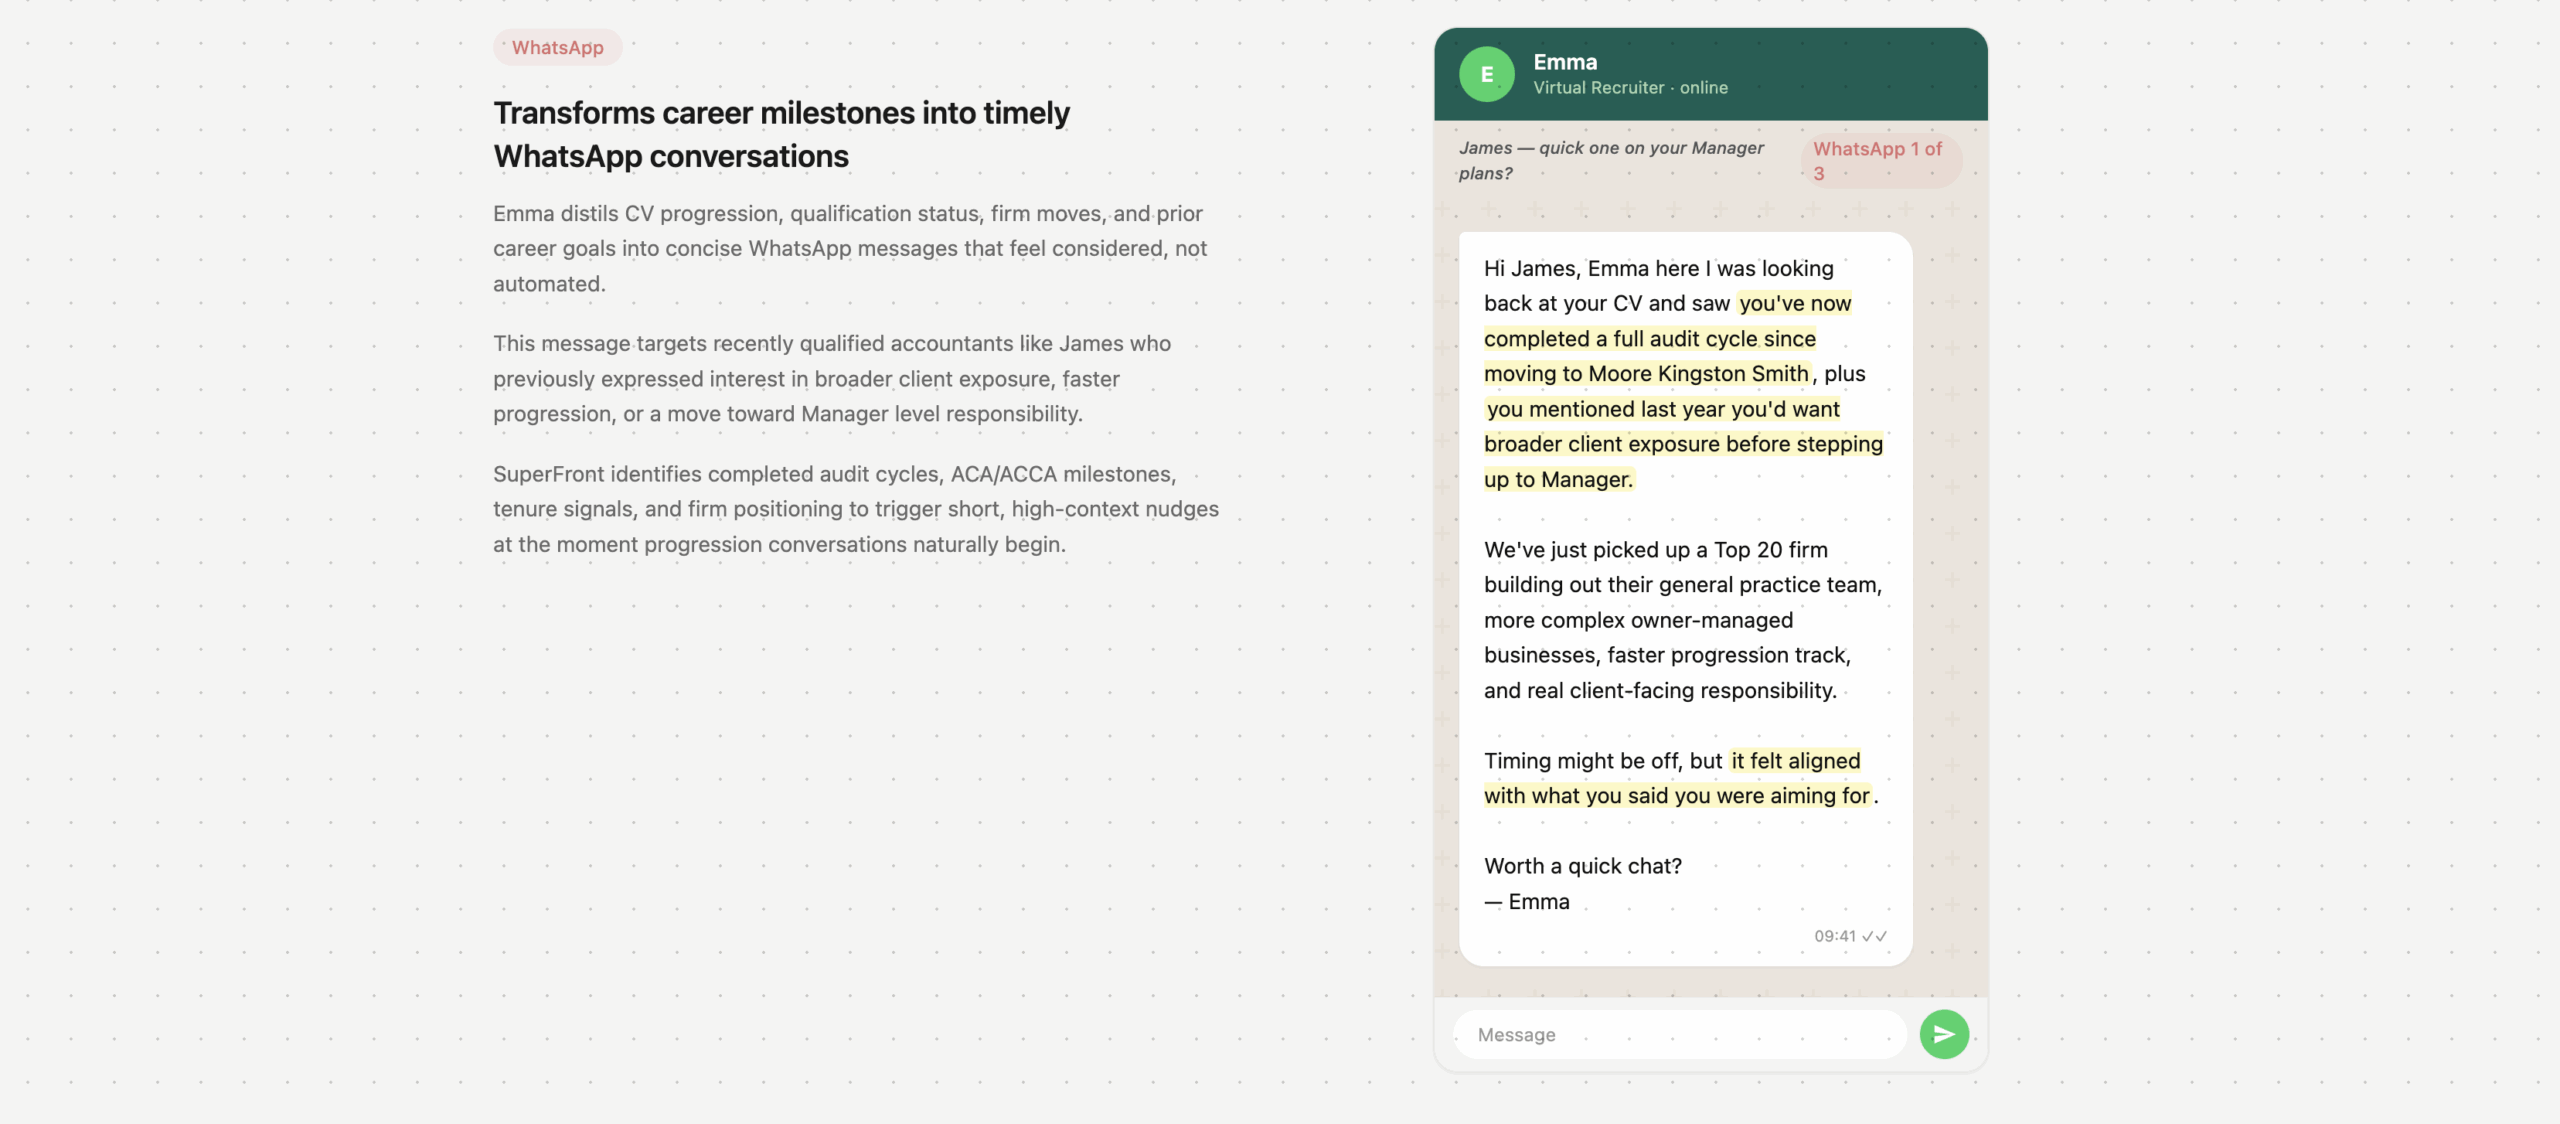Click Emma's name in the chat header
Viewport: 2560px width, 1124px height.
[1565, 62]
